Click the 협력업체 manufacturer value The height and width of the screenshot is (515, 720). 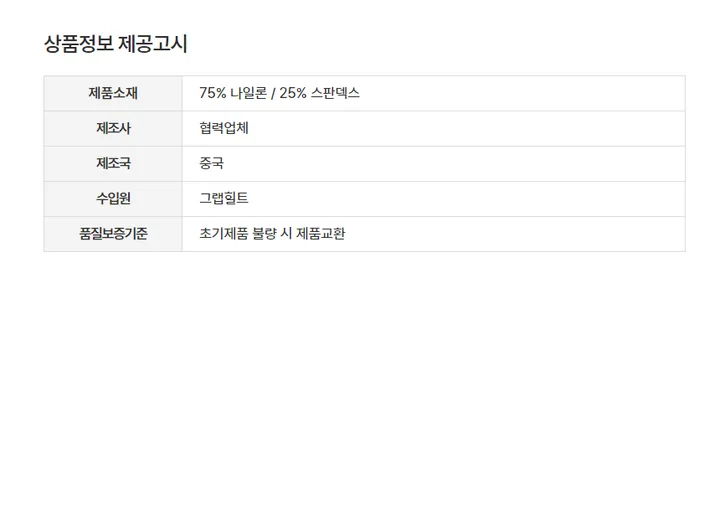(224, 128)
